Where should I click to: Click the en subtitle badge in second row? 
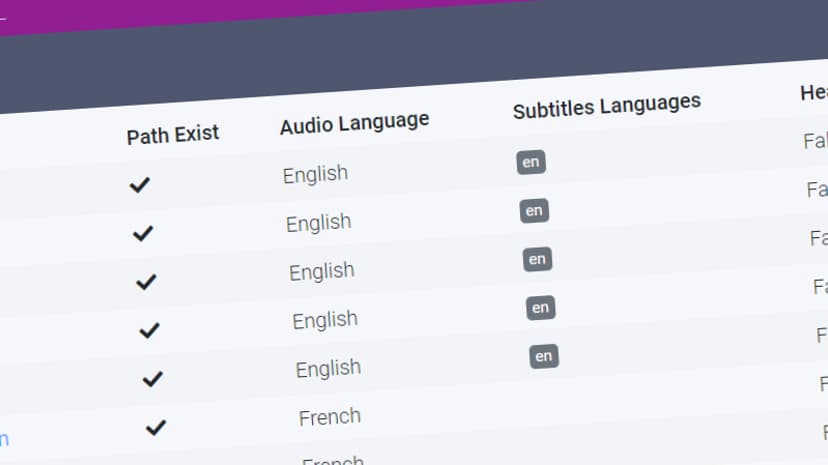(534, 211)
